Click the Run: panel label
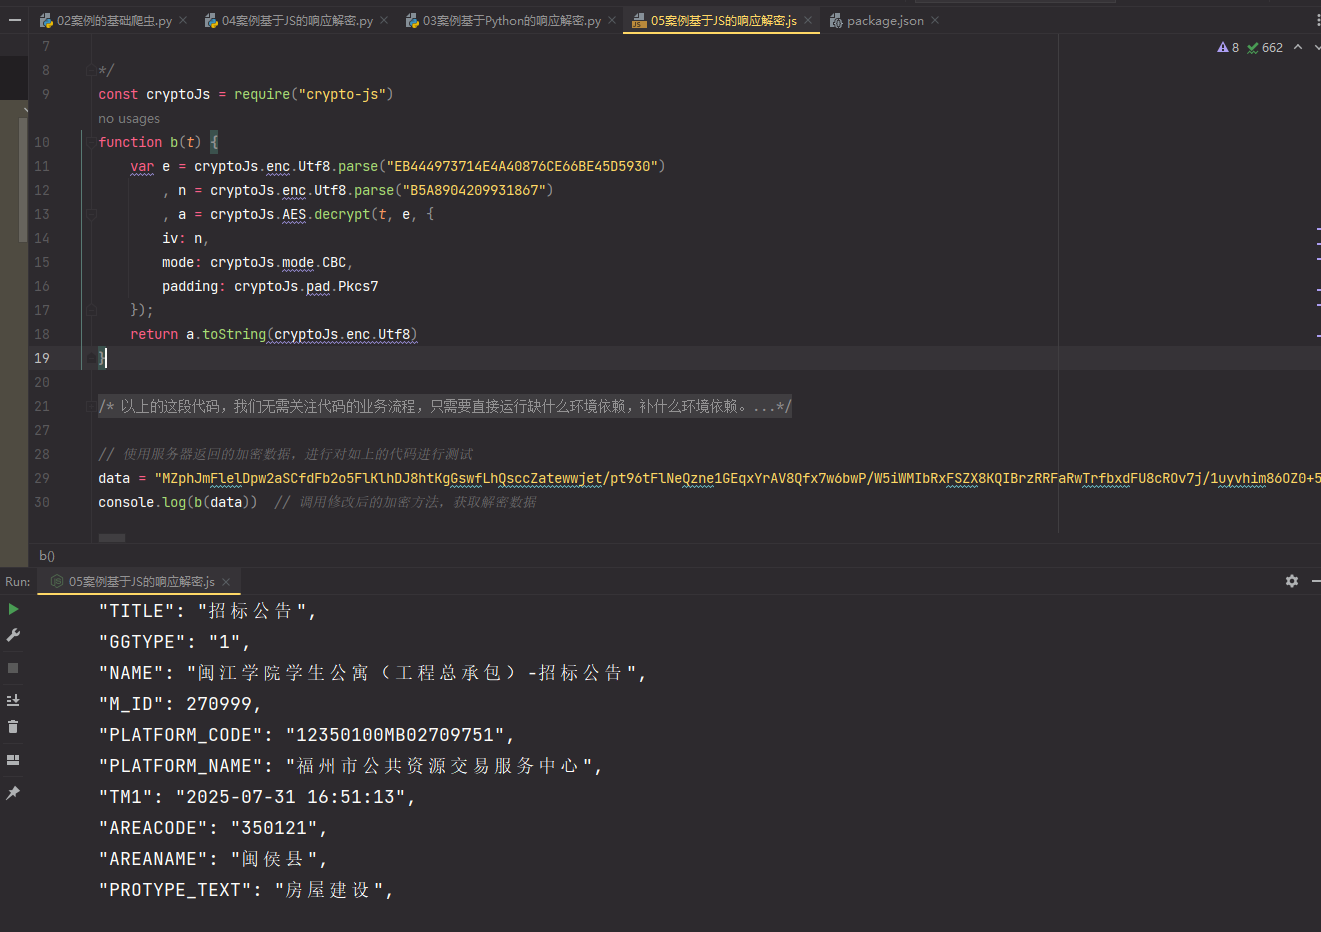 tap(18, 581)
